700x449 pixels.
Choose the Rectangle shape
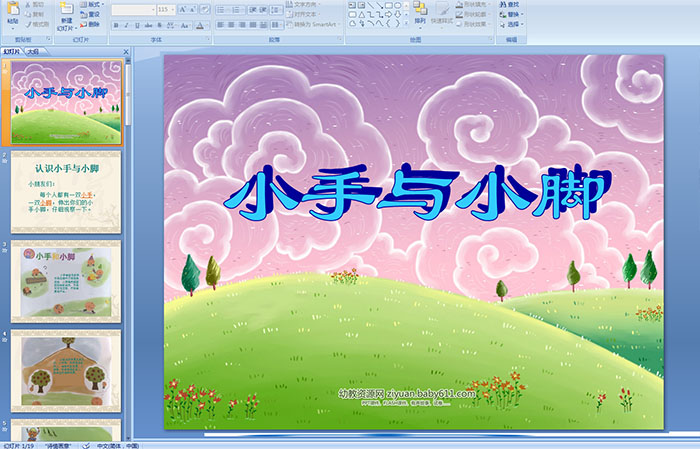(x=389, y=5)
